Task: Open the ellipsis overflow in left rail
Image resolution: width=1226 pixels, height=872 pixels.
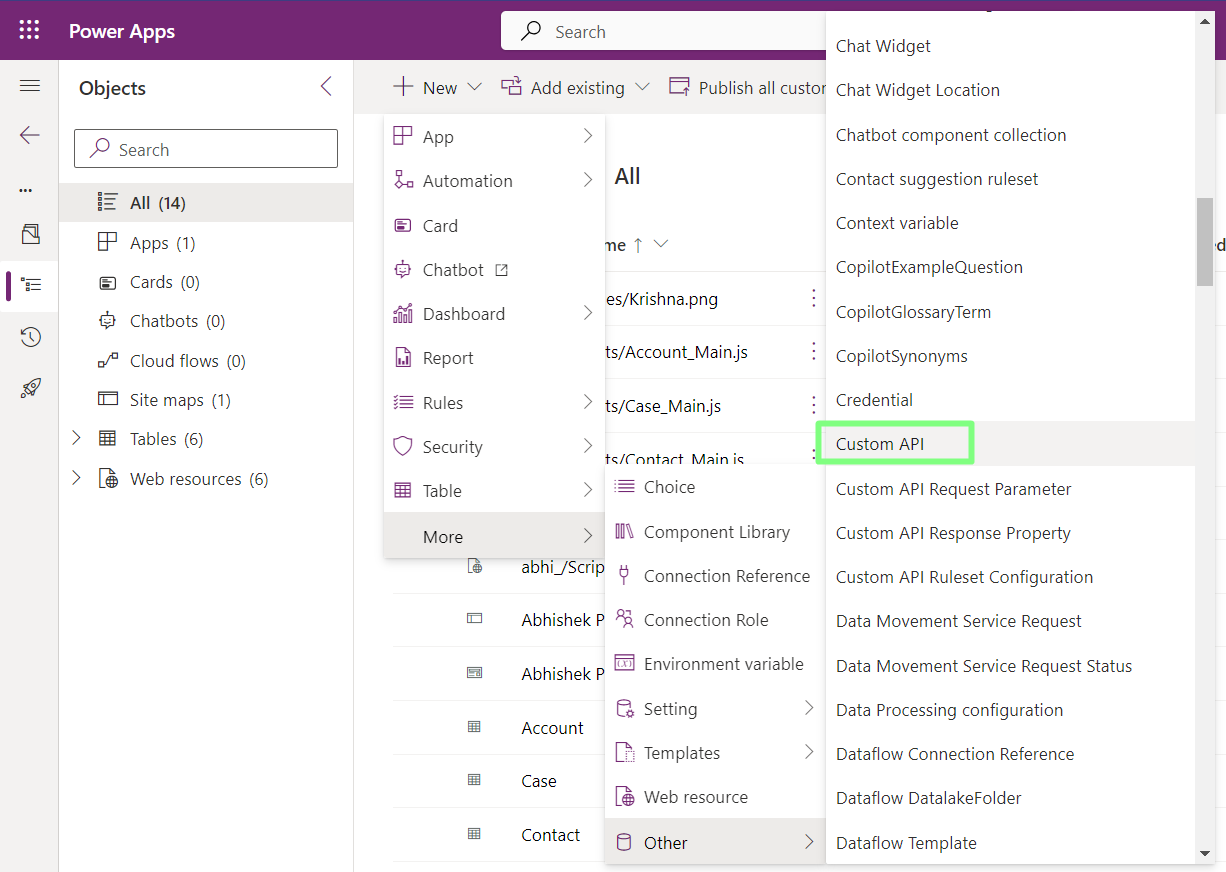Action: click(26, 189)
